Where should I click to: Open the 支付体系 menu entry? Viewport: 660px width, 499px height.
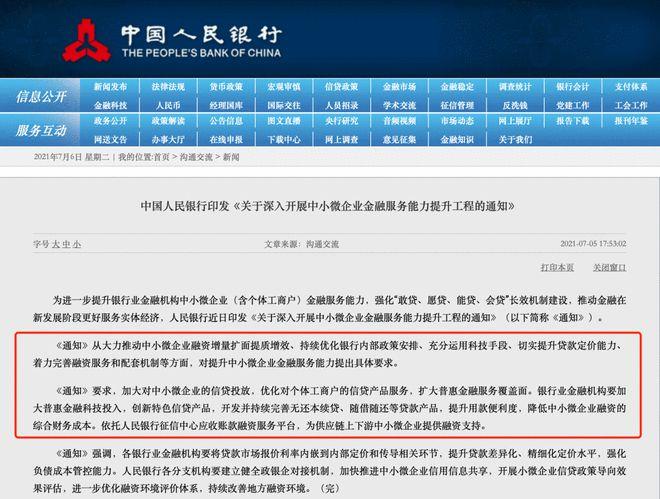pyautogui.click(x=631, y=87)
